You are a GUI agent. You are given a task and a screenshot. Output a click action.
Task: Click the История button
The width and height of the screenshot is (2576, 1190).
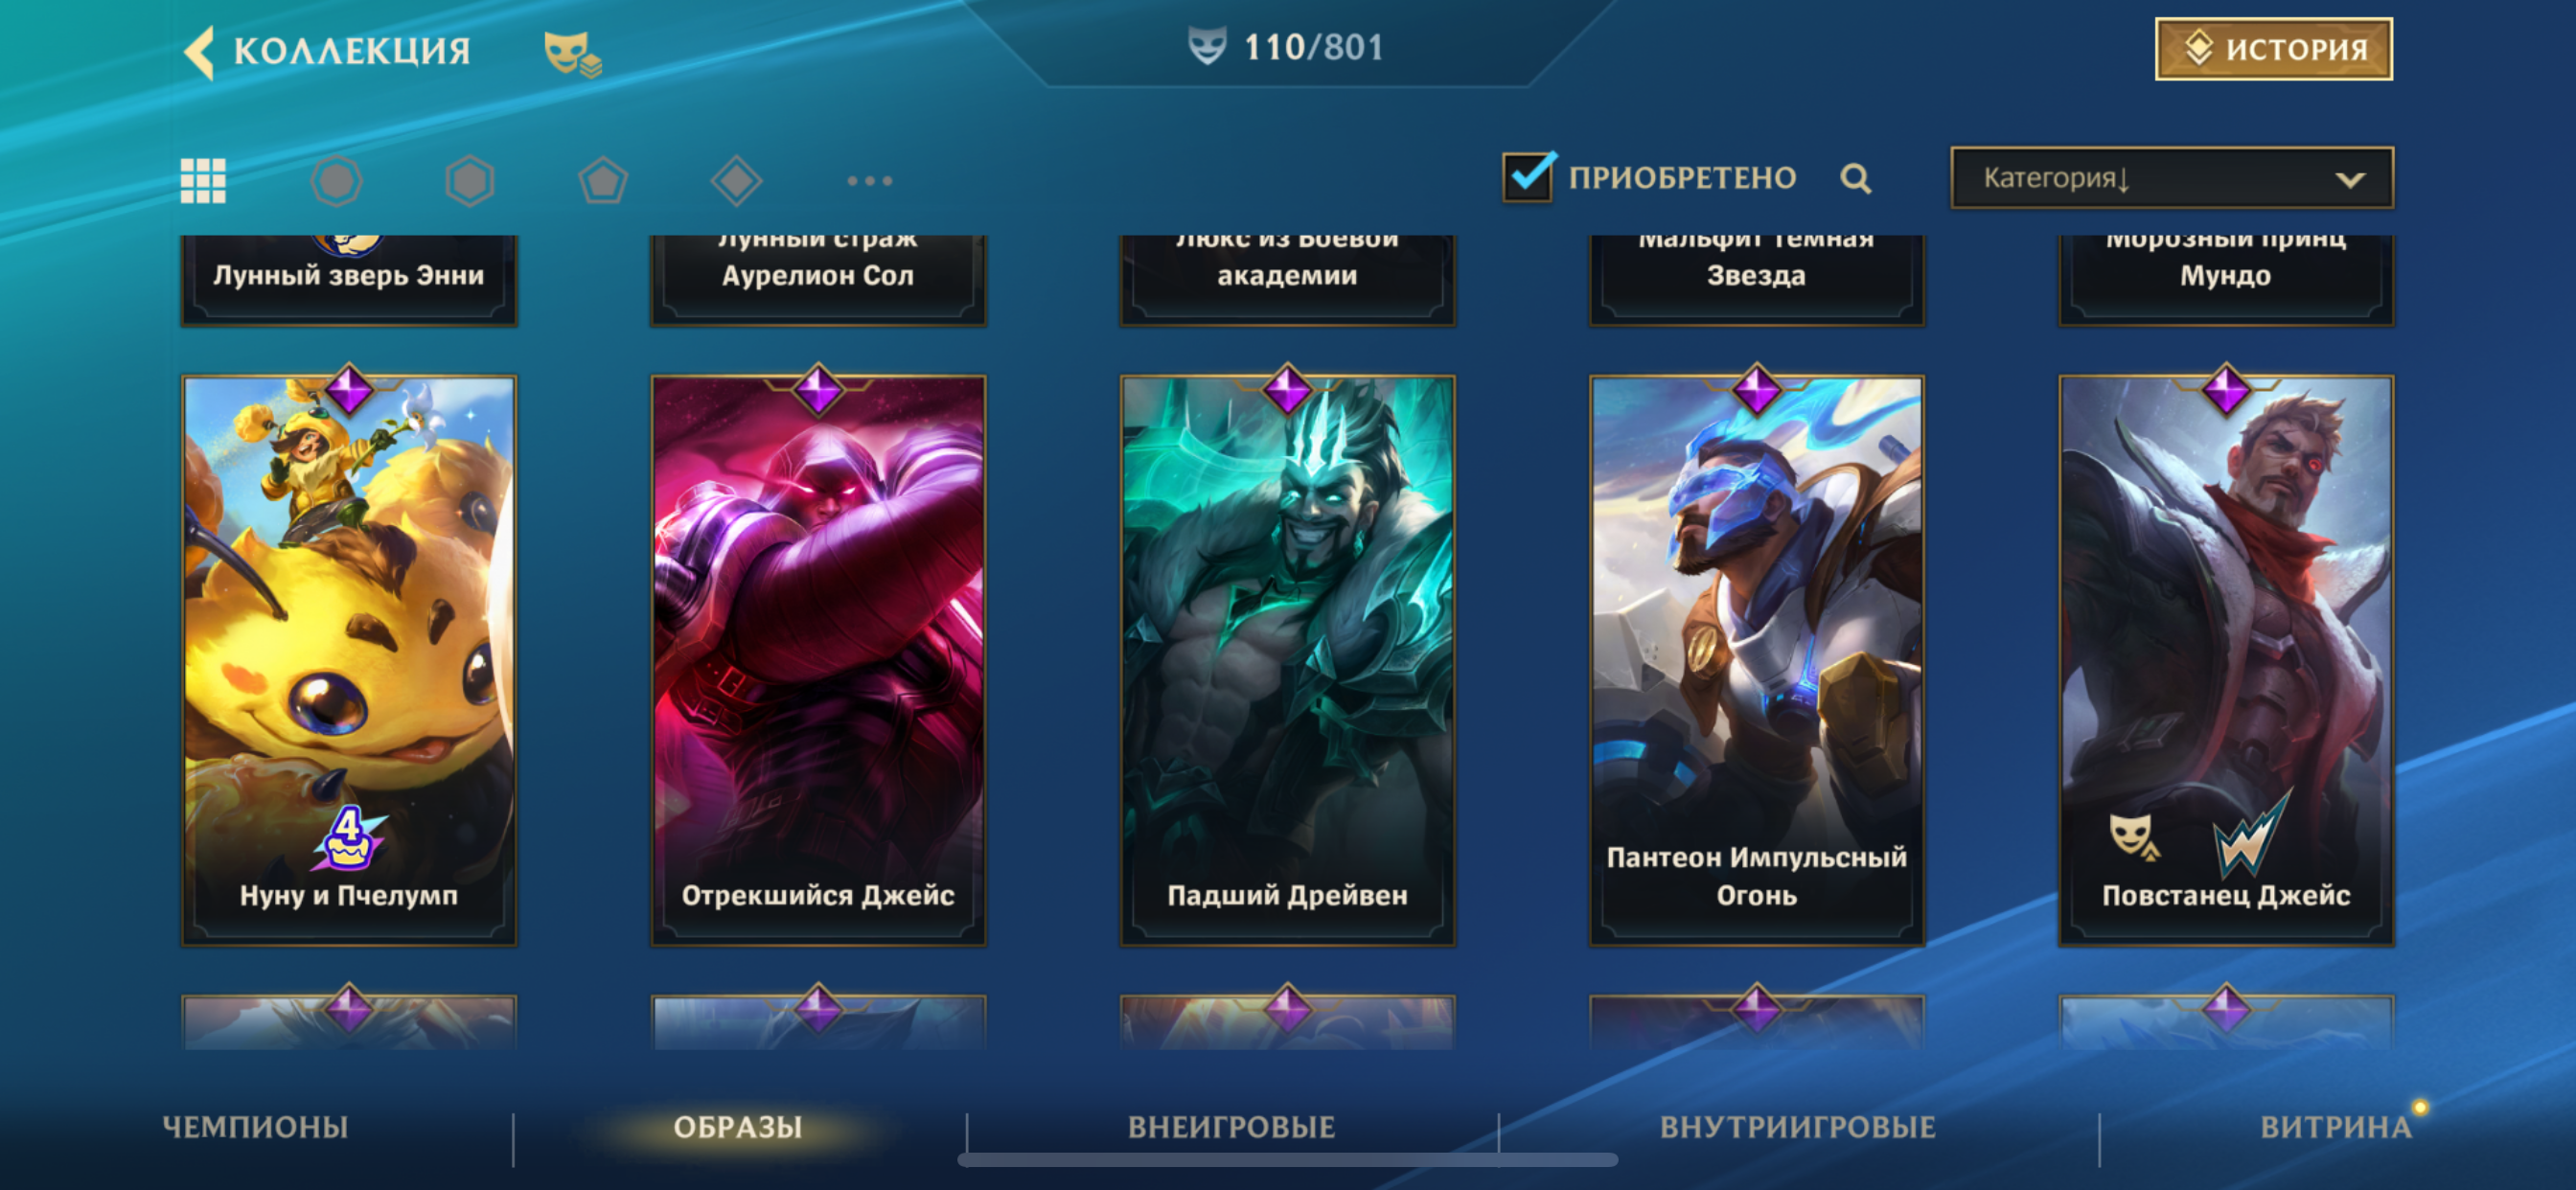(2273, 49)
